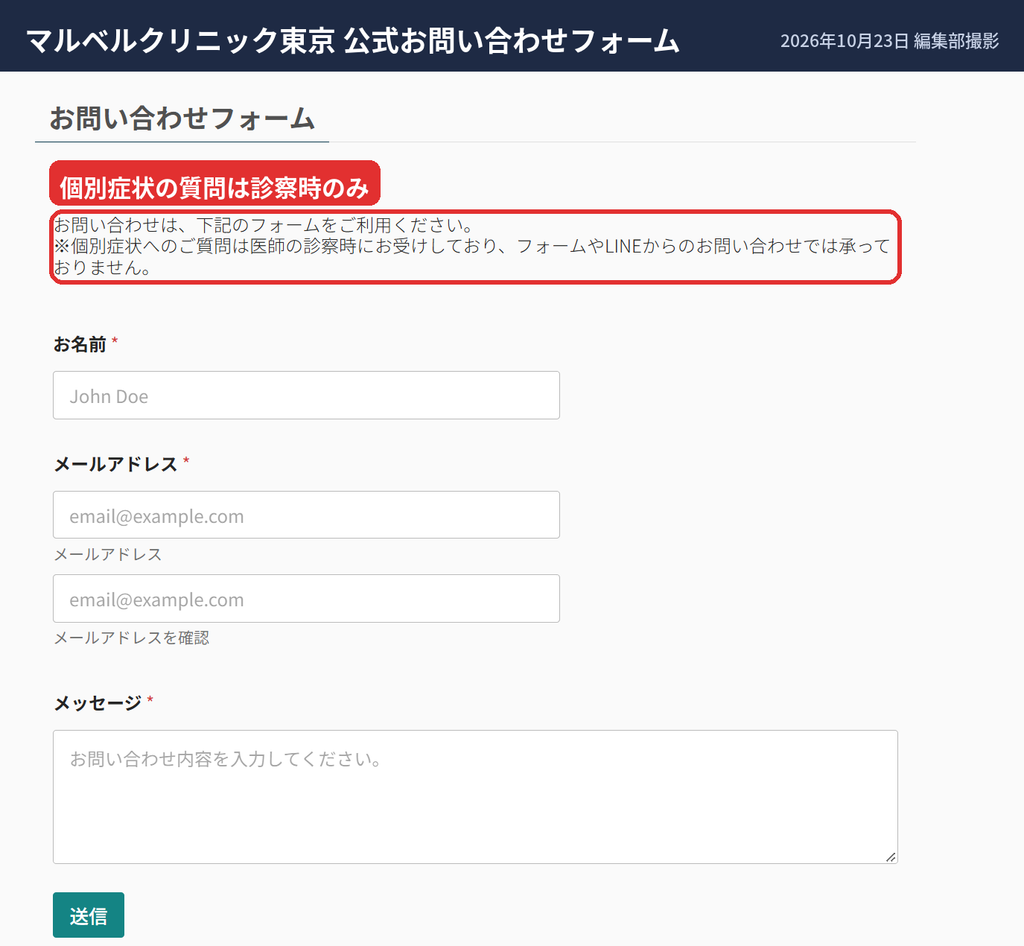
Task: Click the お名前 name input field
Action: pos(306,396)
